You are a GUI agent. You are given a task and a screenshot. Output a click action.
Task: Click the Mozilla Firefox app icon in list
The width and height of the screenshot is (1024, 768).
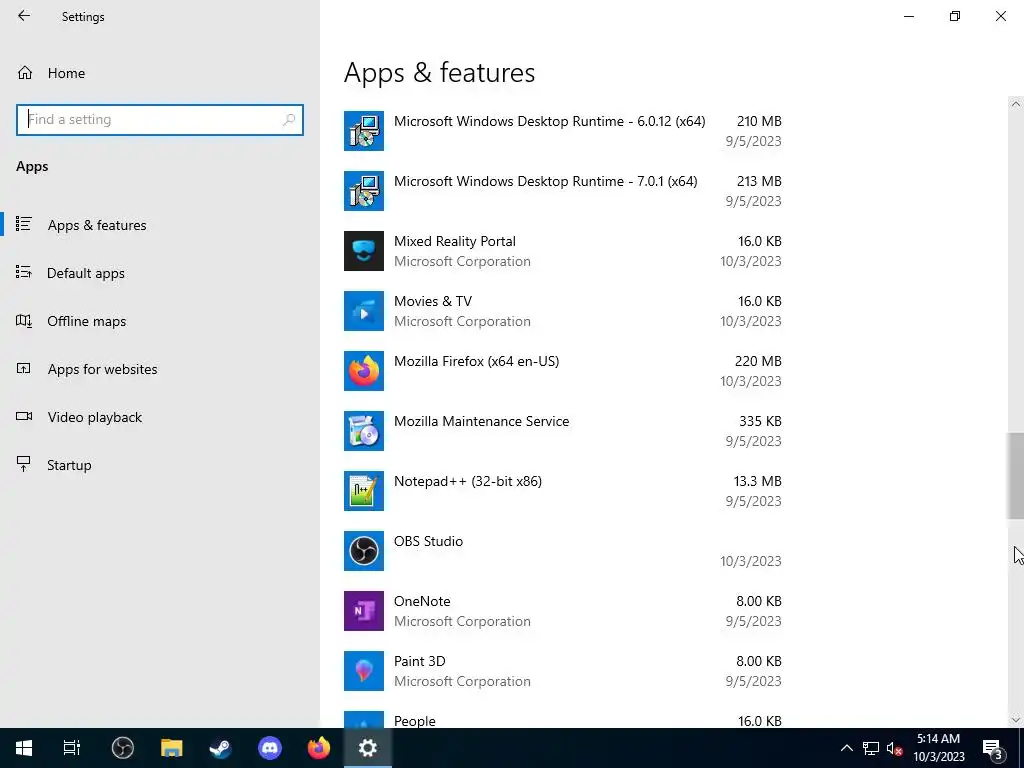pos(364,371)
